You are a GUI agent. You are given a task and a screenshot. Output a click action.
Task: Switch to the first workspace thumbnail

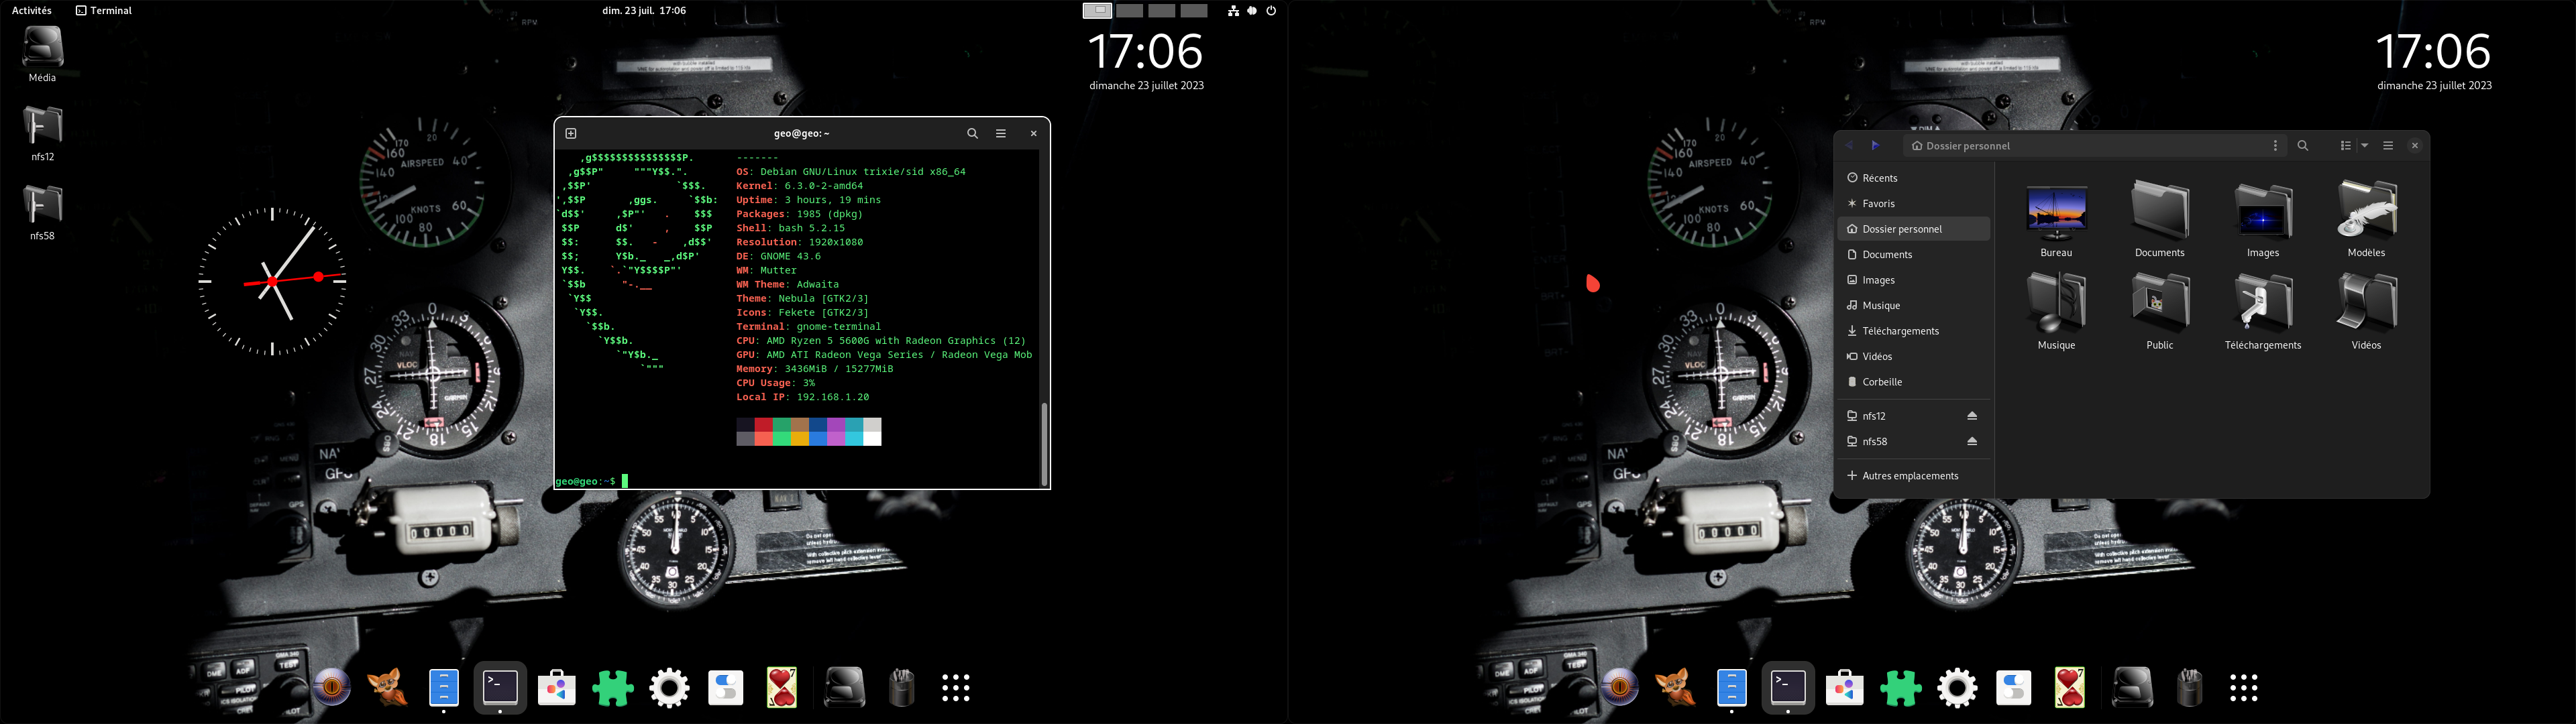(1097, 11)
